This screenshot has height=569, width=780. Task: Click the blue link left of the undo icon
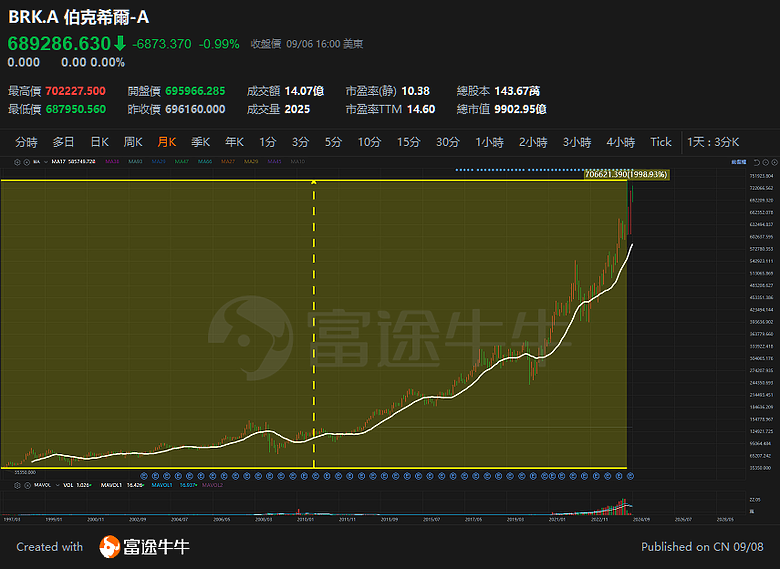pos(739,162)
